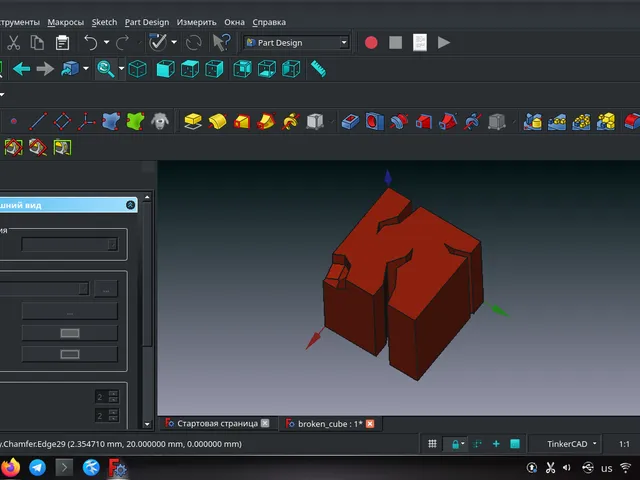Click the green sub-shape binder icon

pos(136,121)
